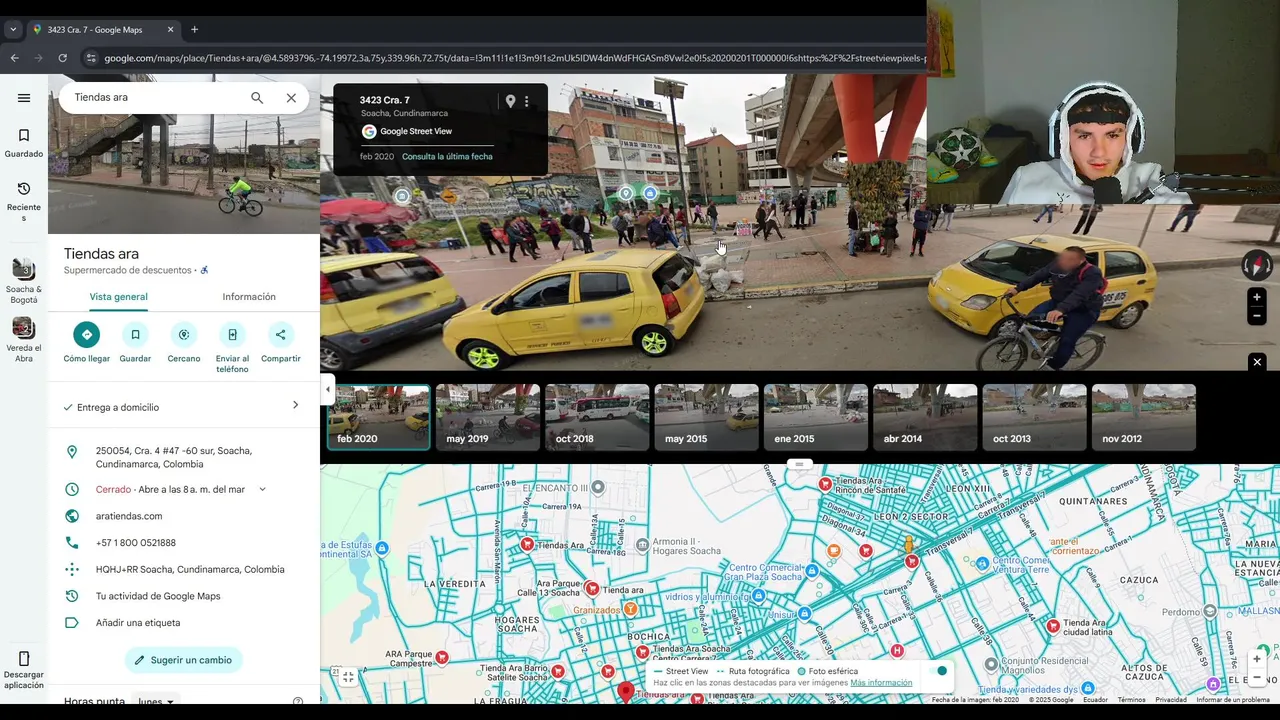The width and height of the screenshot is (1280, 720).
Task: Click the Guardado bookmark icon in sidebar
Action: click(x=24, y=135)
